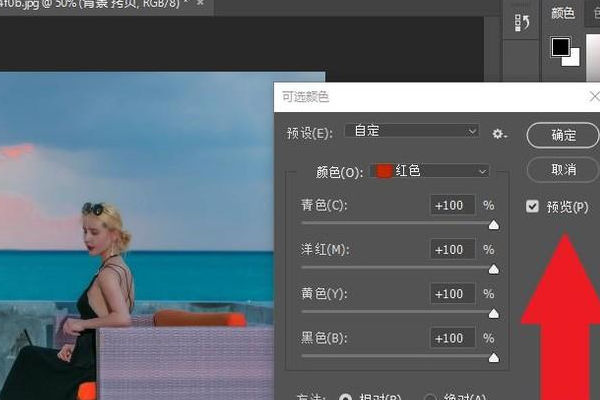This screenshot has height=400, width=600.
Task: Click the 黑色(B) value input field
Action: (x=453, y=338)
